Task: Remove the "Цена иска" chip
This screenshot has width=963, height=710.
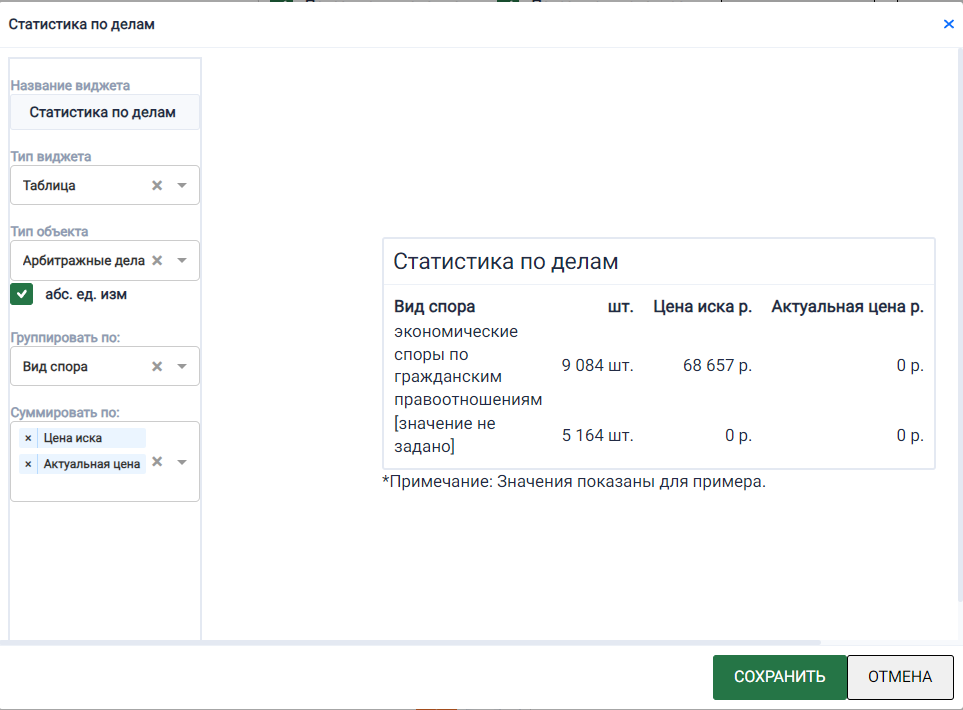Action: [27, 437]
